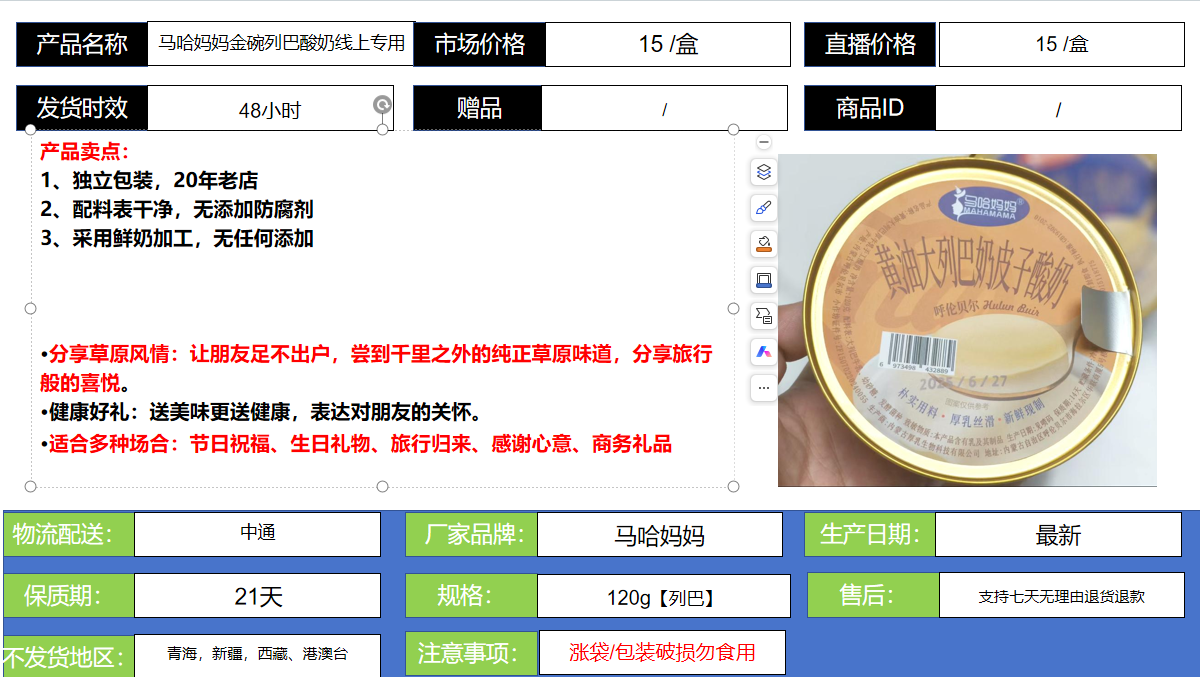Screen dimensions: 1200x677
Task: Click the bottom-right text box resize handle
Action: (x=733, y=486)
